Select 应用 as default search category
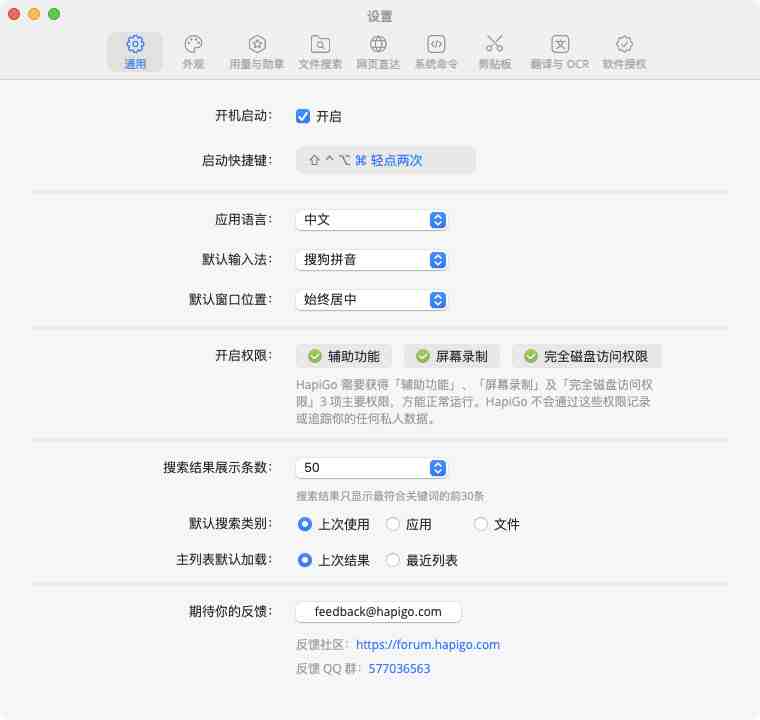Image resolution: width=760 pixels, height=720 pixels. 393,524
